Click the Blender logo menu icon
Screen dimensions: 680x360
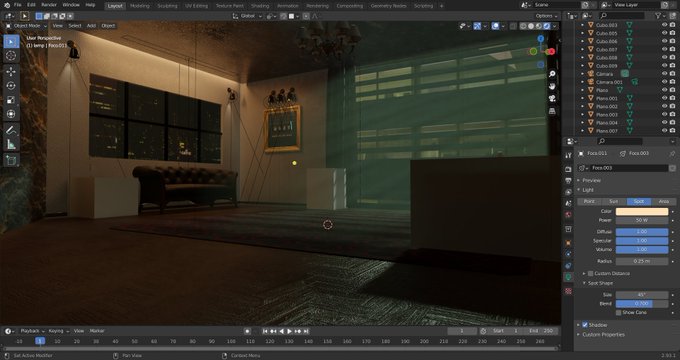(x=7, y=5)
